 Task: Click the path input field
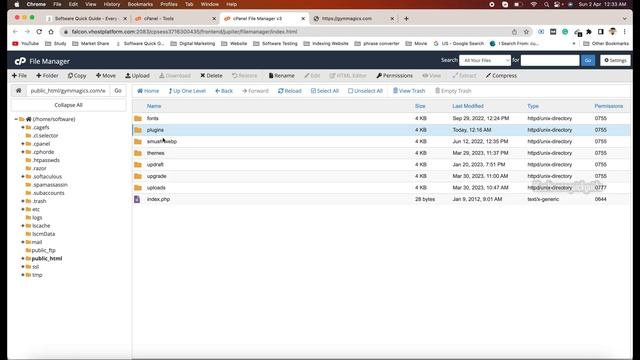(x=68, y=91)
